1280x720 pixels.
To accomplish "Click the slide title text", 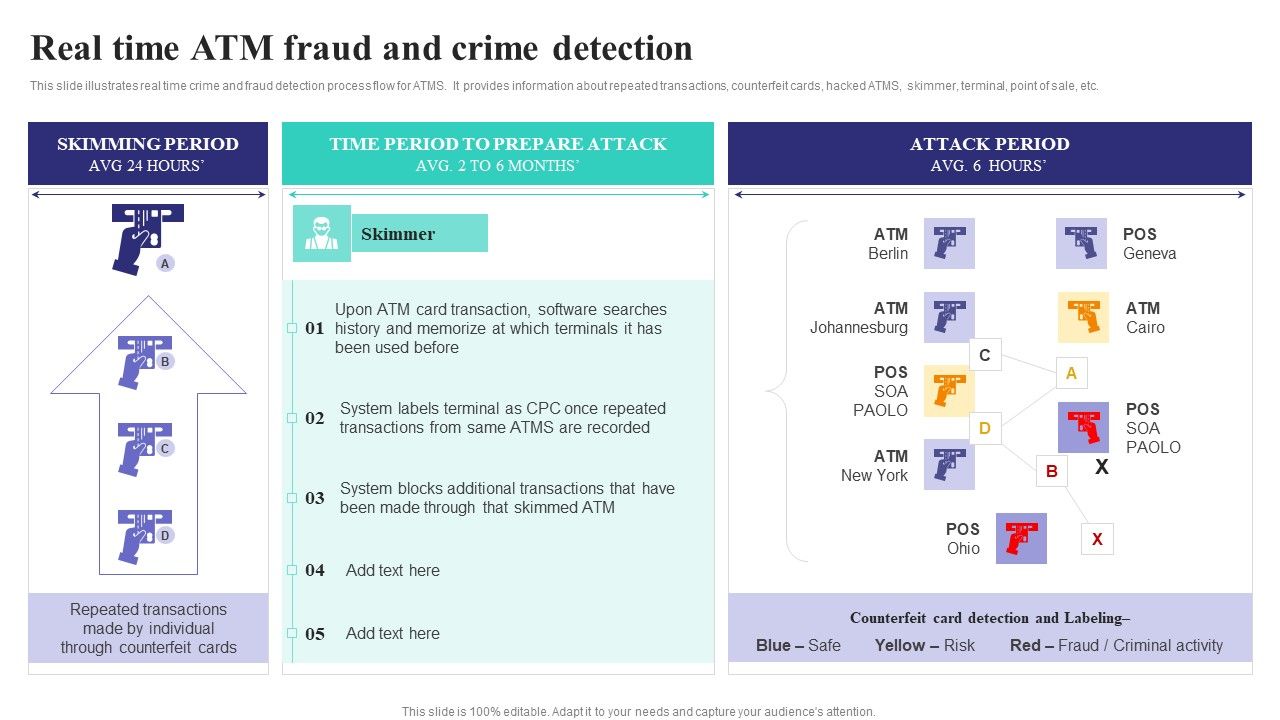I will (x=361, y=48).
